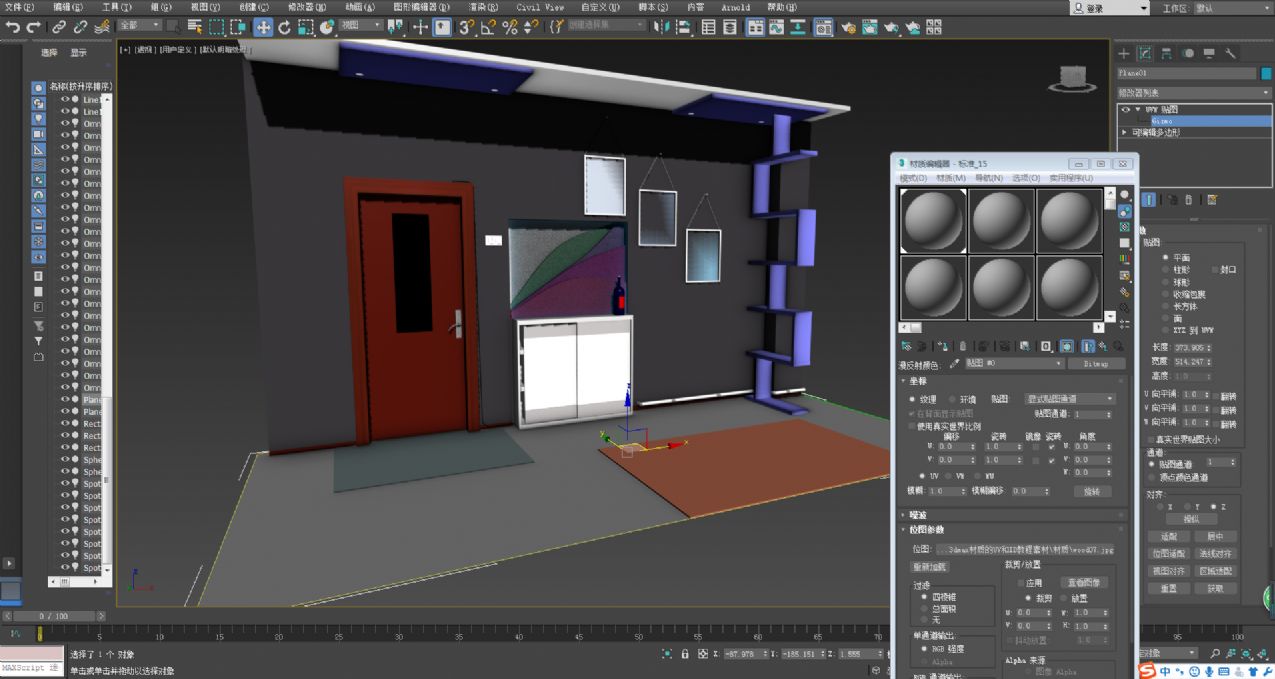Image resolution: width=1275 pixels, height=679 pixels.
Task: Open Select by Name list icon
Action: 195,27
